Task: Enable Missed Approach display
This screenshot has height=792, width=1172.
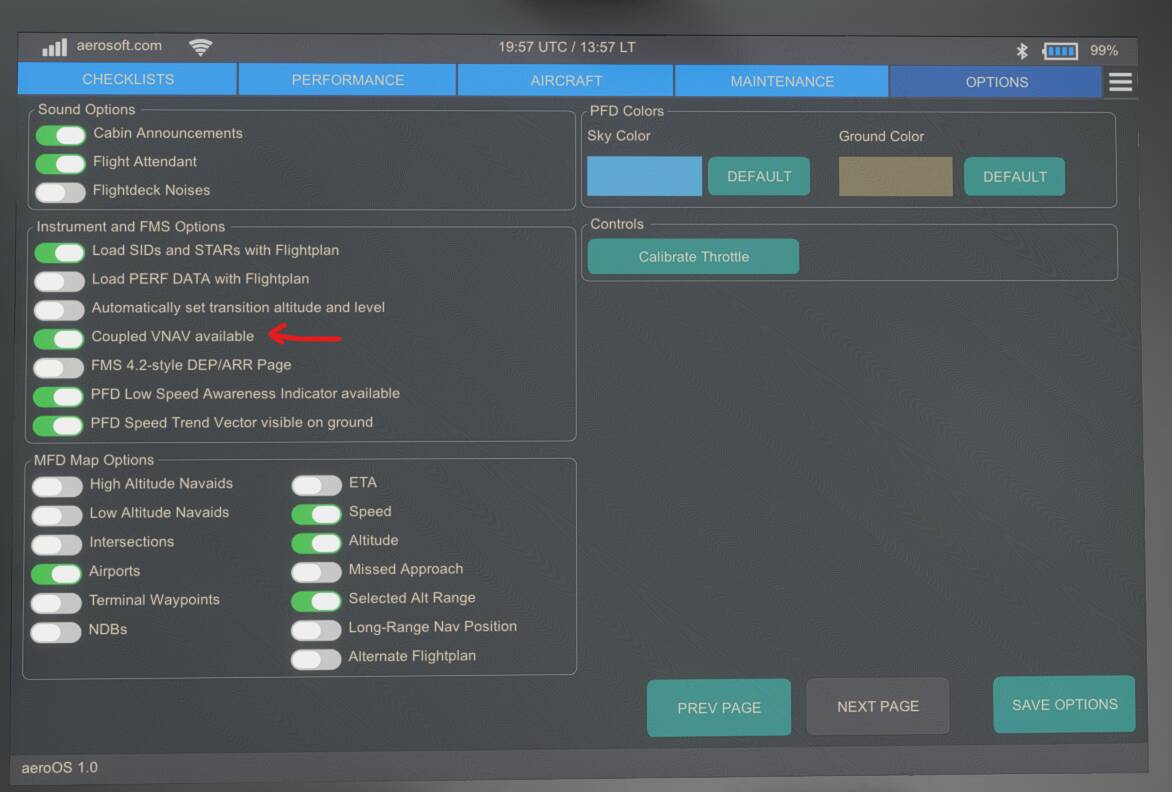Action: [x=317, y=572]
